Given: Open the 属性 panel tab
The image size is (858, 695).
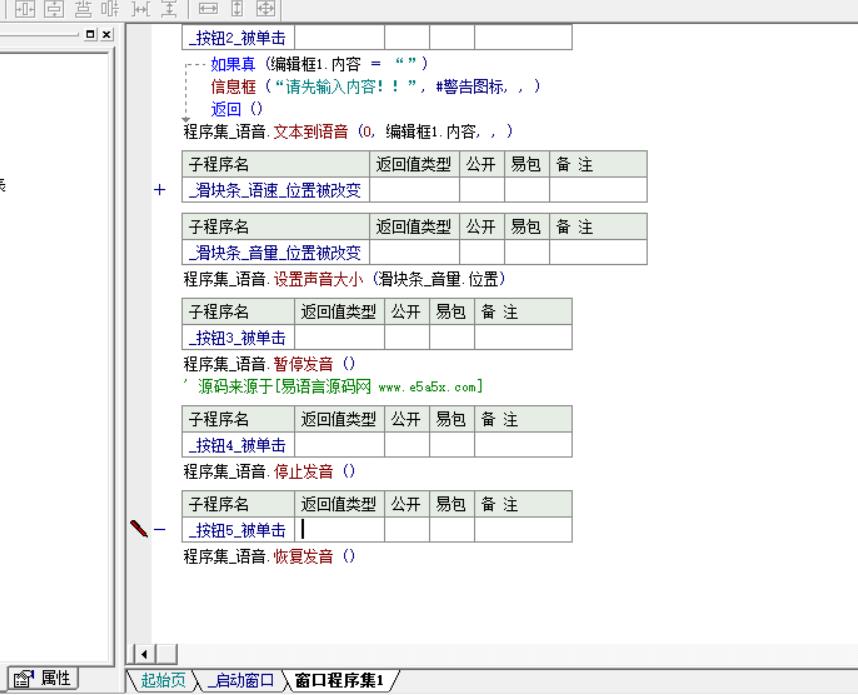Looking at the screenshot, I should click(43, 679).
